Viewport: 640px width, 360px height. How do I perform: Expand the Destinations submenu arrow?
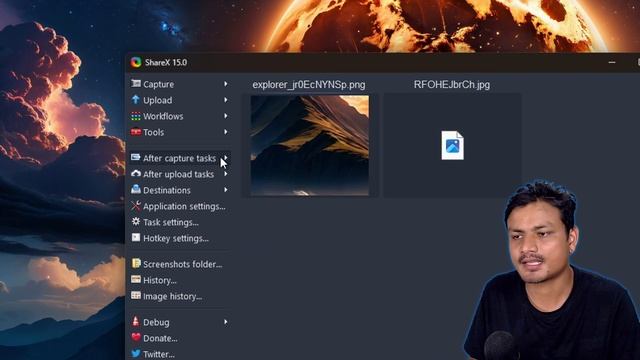(225, 190)
